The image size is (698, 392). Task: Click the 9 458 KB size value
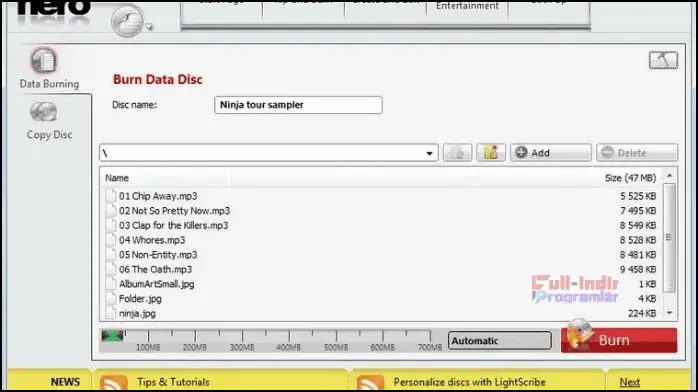click(638, 269)
